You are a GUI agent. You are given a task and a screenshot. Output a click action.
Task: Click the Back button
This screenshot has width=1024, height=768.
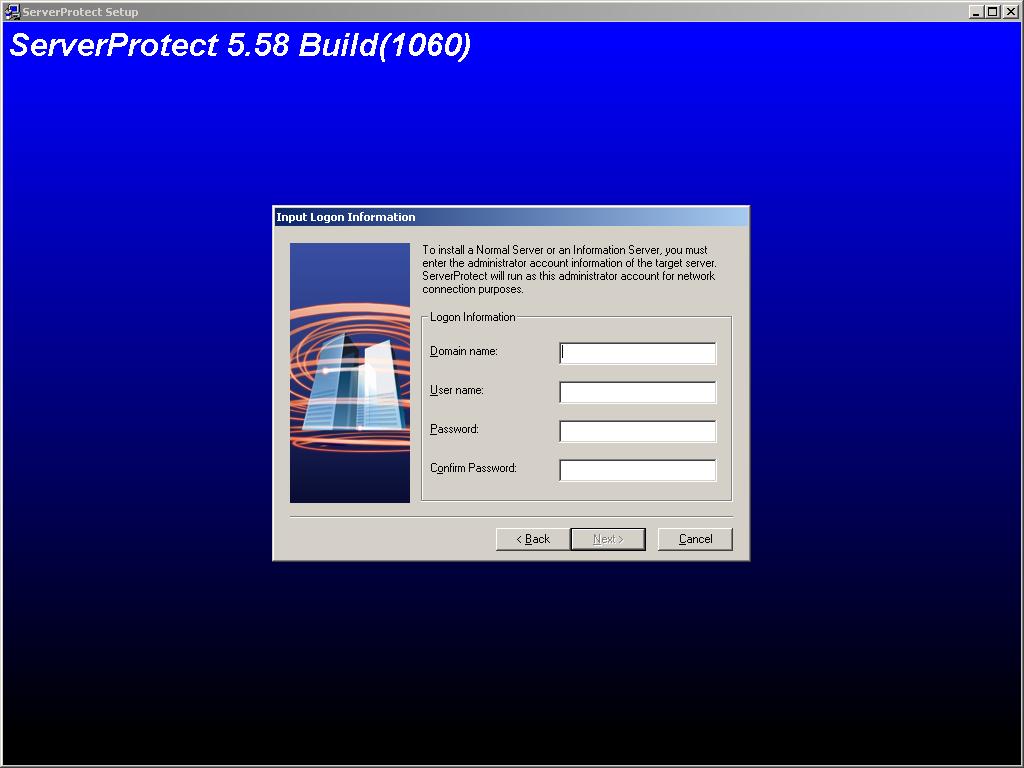coord(531,538)
